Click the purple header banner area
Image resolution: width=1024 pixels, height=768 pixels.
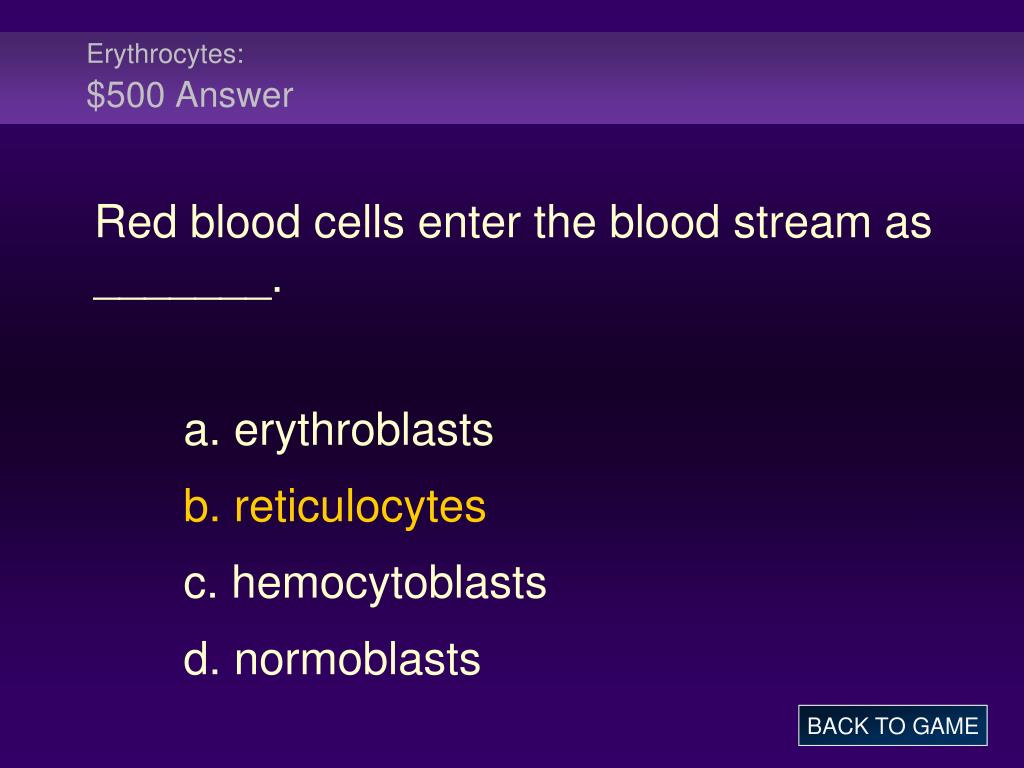(512, 78)
